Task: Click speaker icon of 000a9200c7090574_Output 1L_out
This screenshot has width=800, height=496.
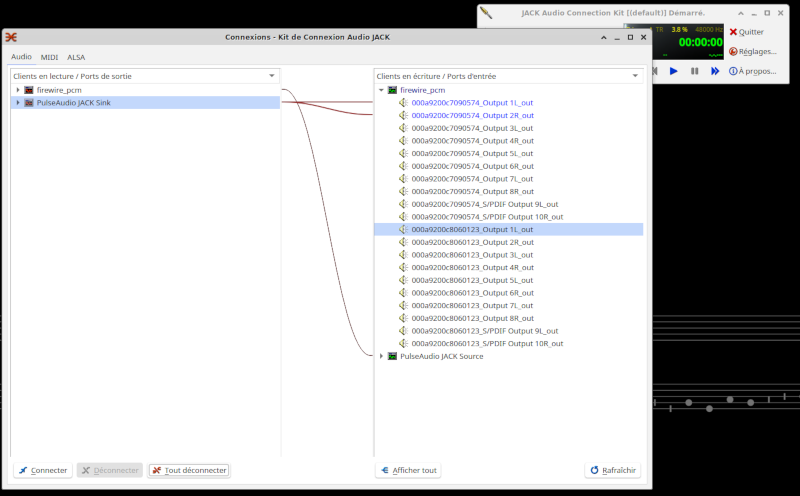Action: [403, 103]
